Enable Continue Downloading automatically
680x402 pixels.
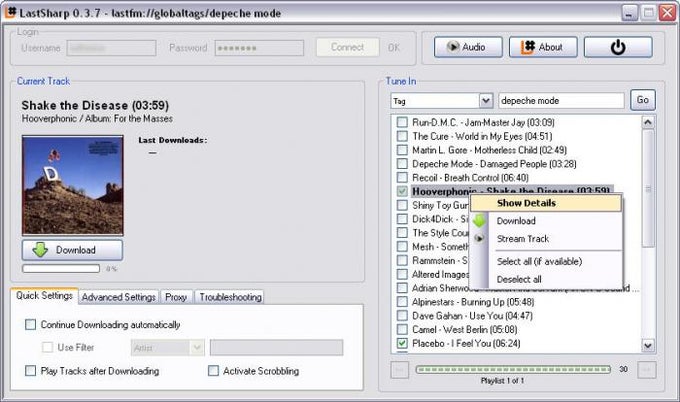30,324
